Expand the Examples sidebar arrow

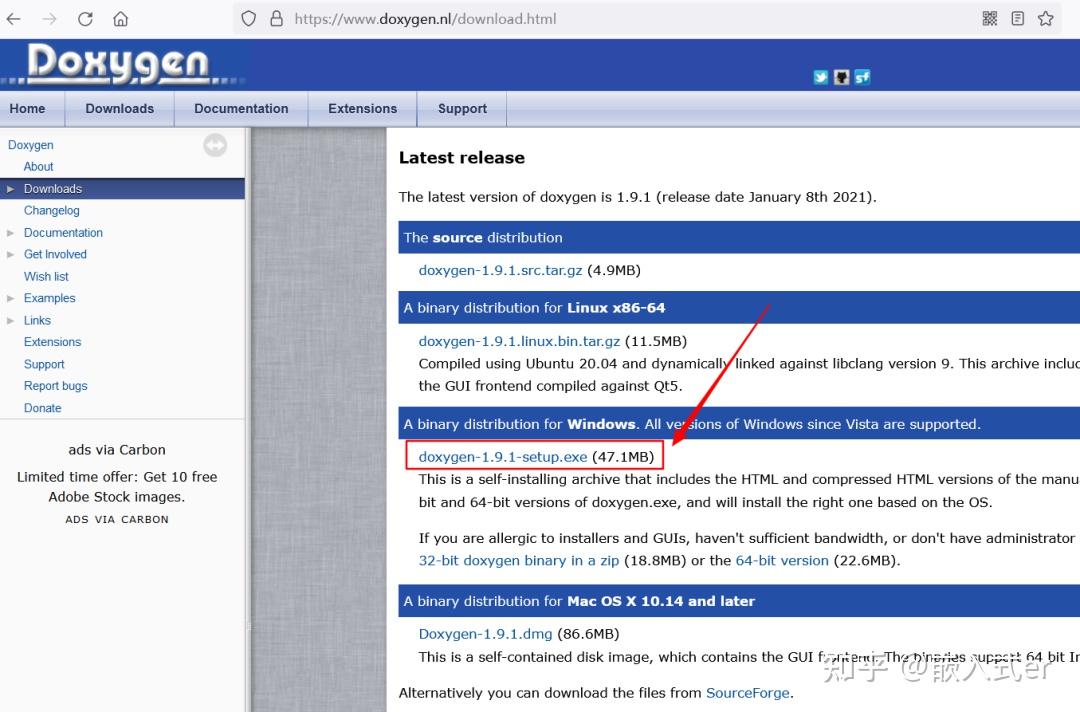[x=10, y=298]
